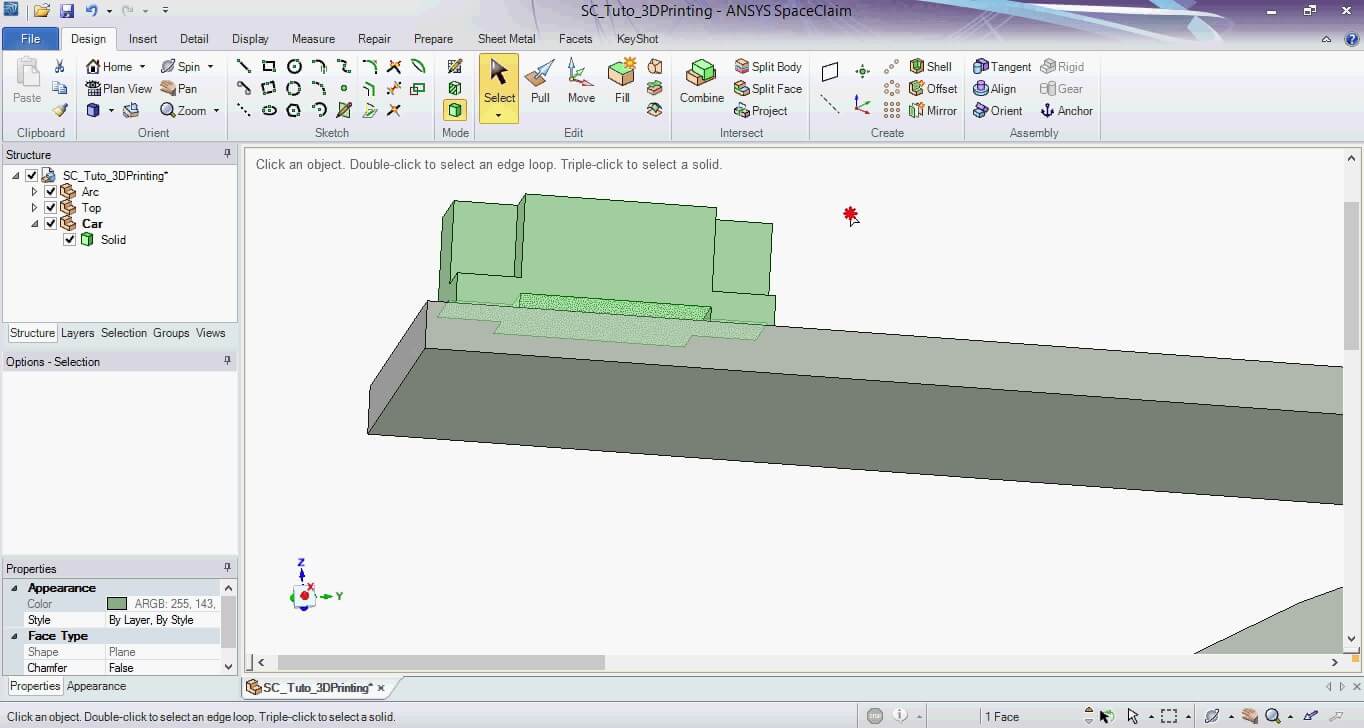Click the Fill tool icon

[x=622, y=80]
